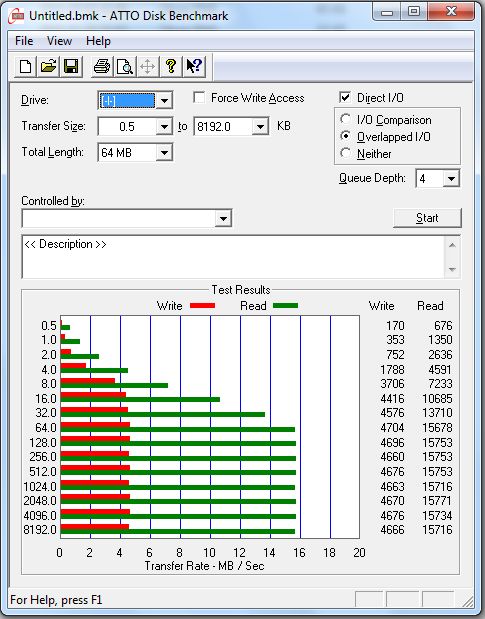Image resolution: width=485 pixels, height=619 pixels.
Task: Expand the Queue Depth dropdown
Action: [451, 179]
